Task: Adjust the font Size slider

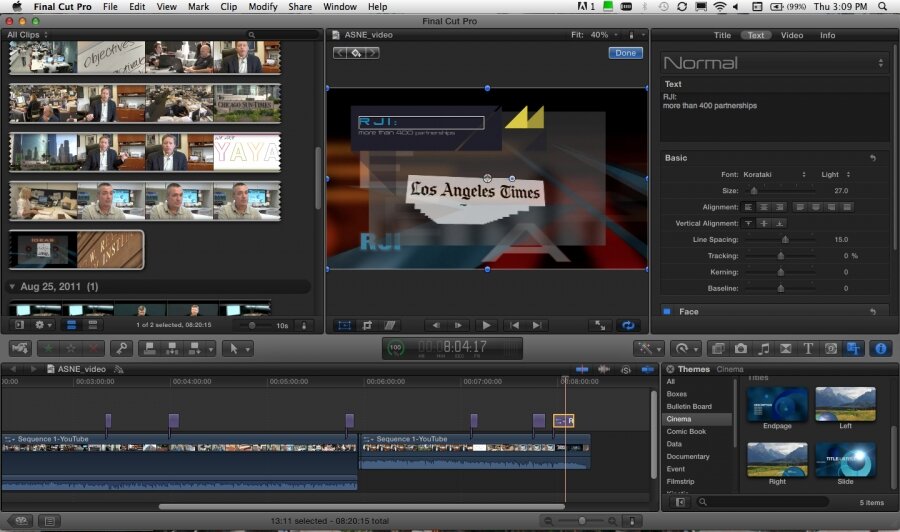Action: (x=754, y=191)
